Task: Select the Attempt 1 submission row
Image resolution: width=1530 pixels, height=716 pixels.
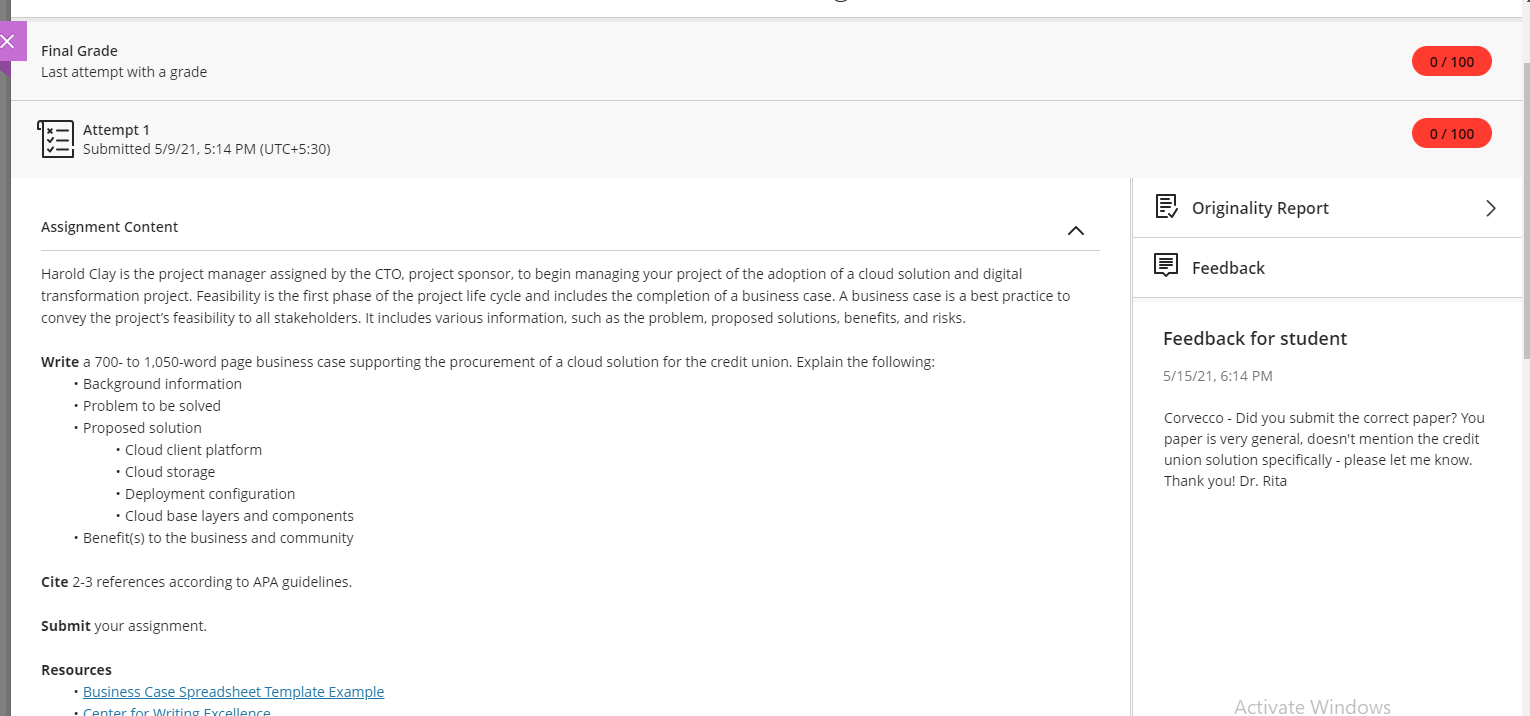Action: [765, 139]
